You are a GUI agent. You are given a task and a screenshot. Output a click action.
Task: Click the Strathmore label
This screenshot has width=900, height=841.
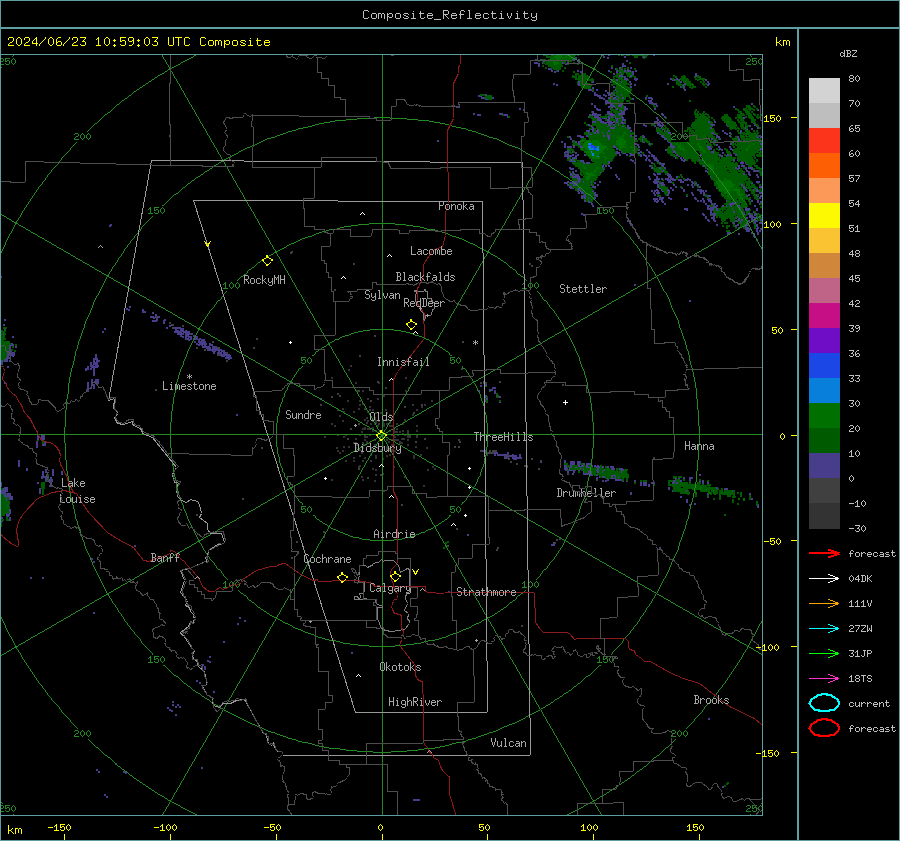tap(486, 592)
